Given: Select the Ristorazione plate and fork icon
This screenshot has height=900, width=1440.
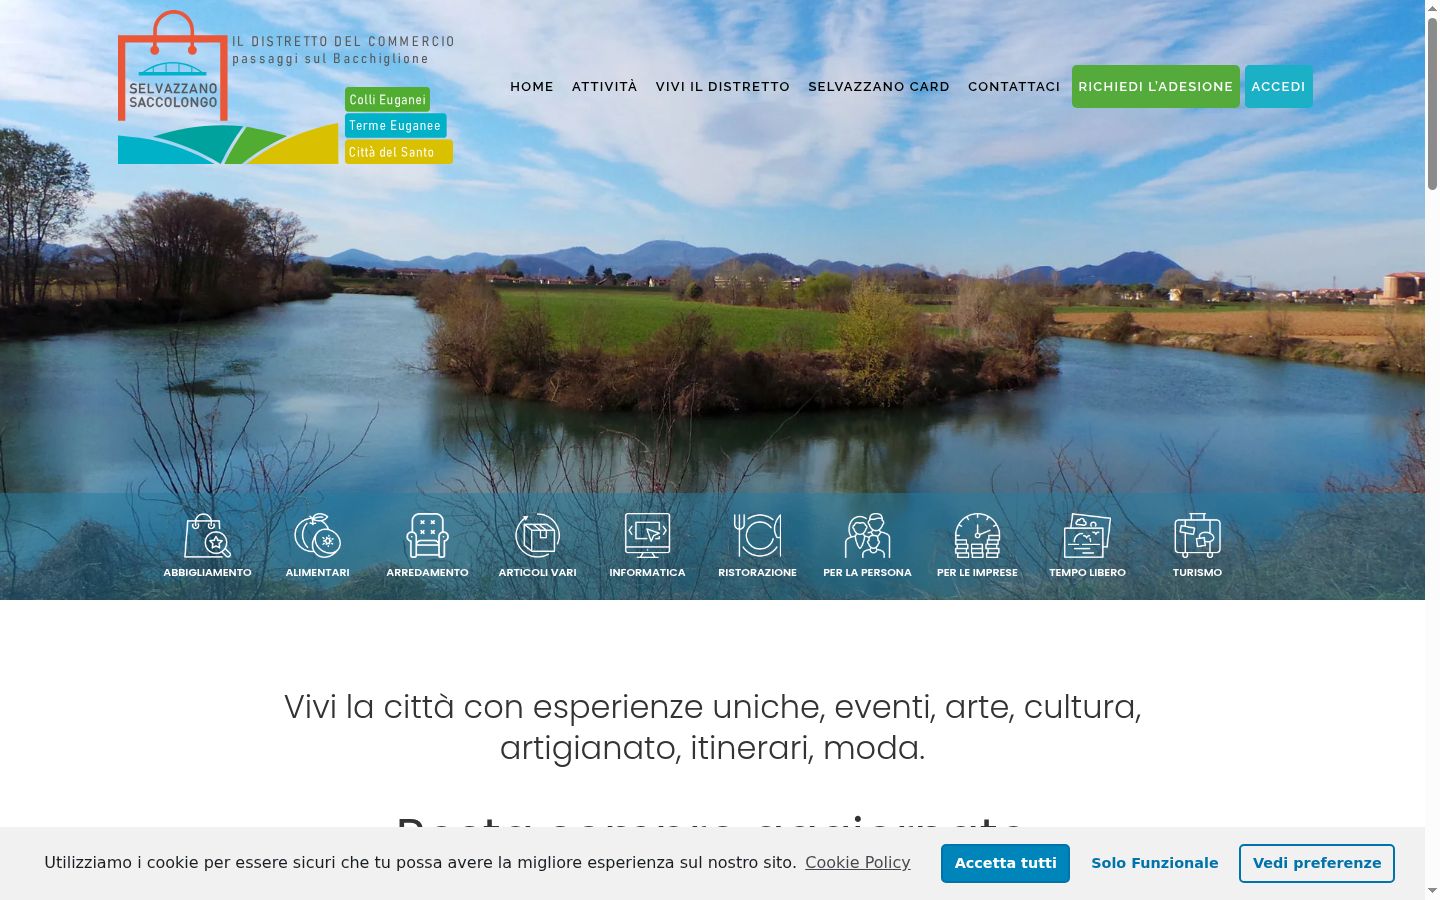Looking at the screenshot, I should point(758,535).
